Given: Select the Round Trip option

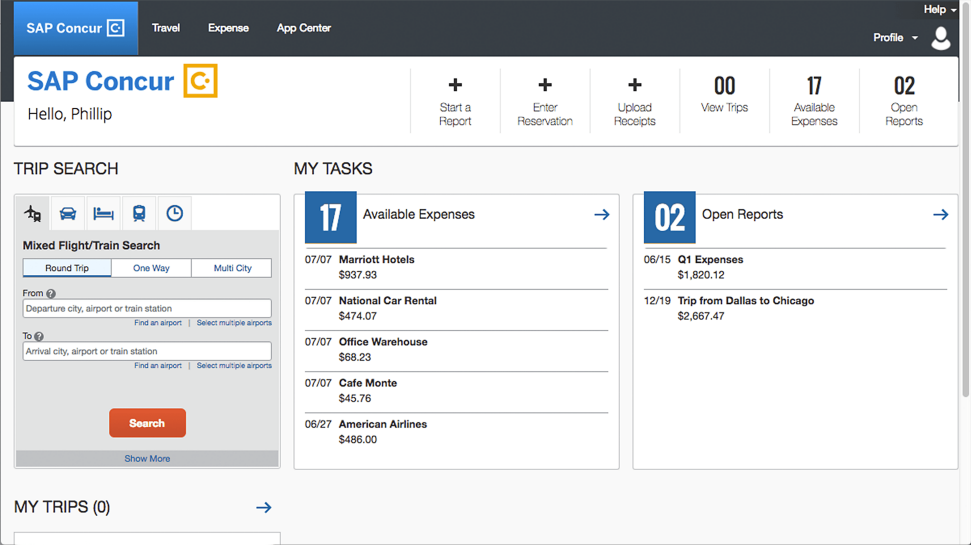Looking at the screenshot, I should pyautogui.click(x=67, y=268).
